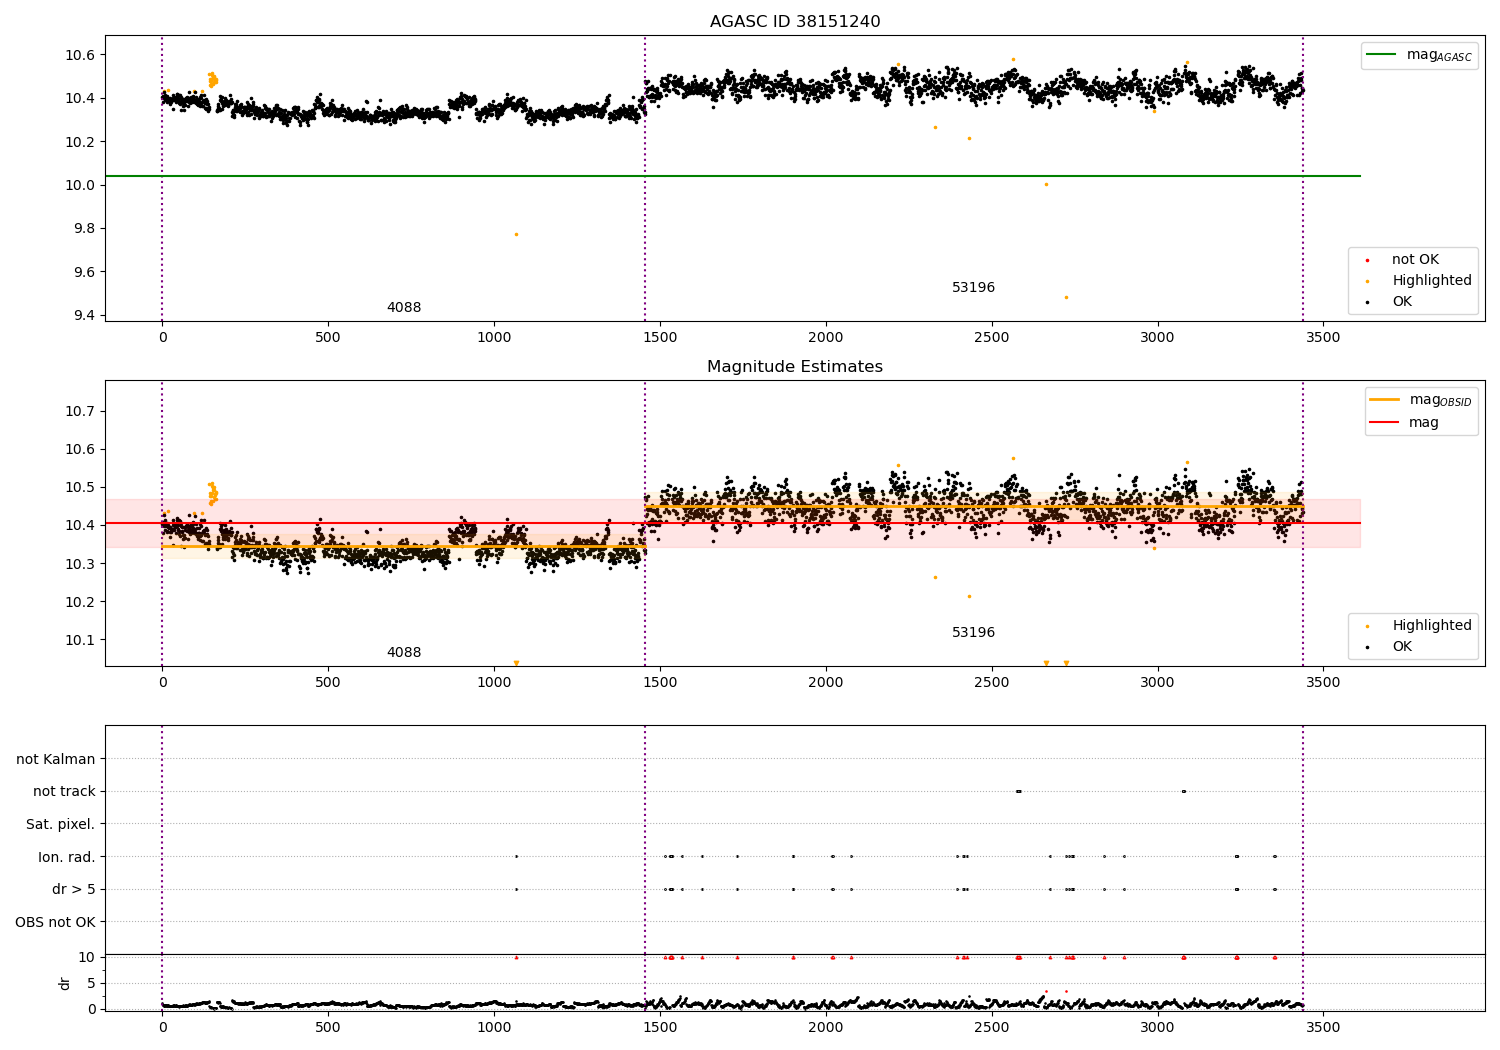Click the green mag AGASC legend line

pyautogui.click(x=1382, y=55)
